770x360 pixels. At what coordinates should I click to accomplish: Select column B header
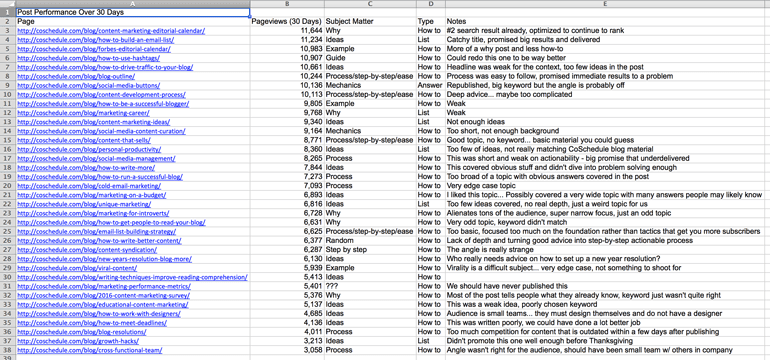[x=287, y=3]
